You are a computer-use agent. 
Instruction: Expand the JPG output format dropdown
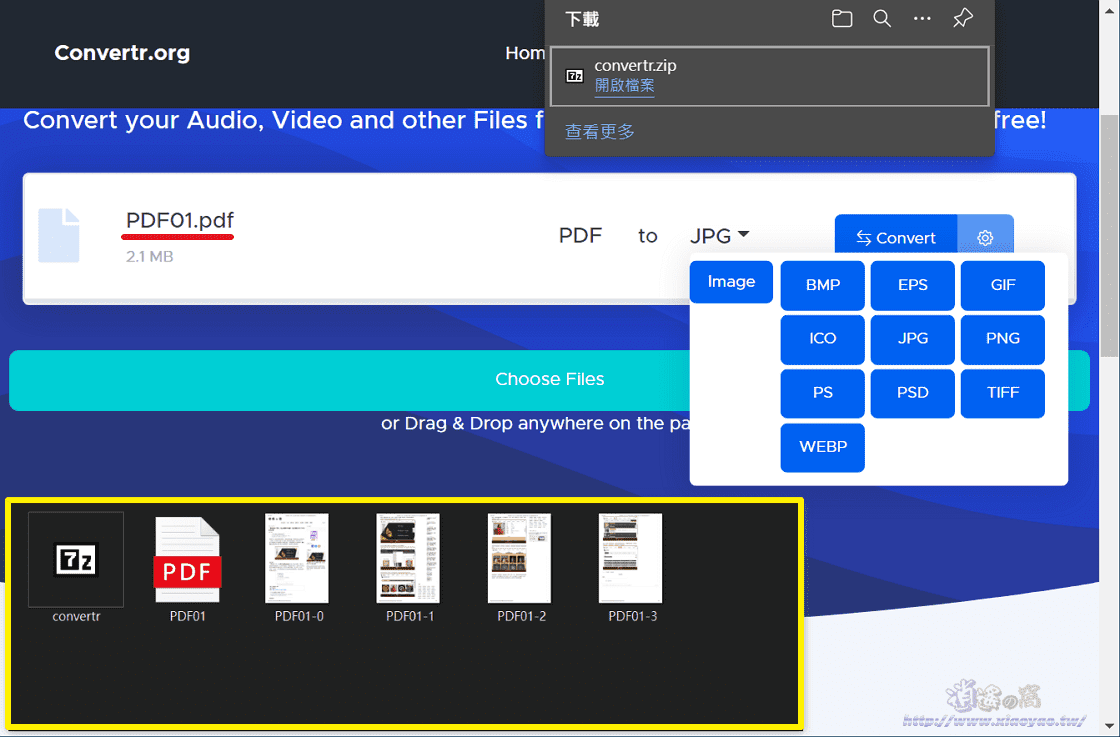tap(720, 236)
